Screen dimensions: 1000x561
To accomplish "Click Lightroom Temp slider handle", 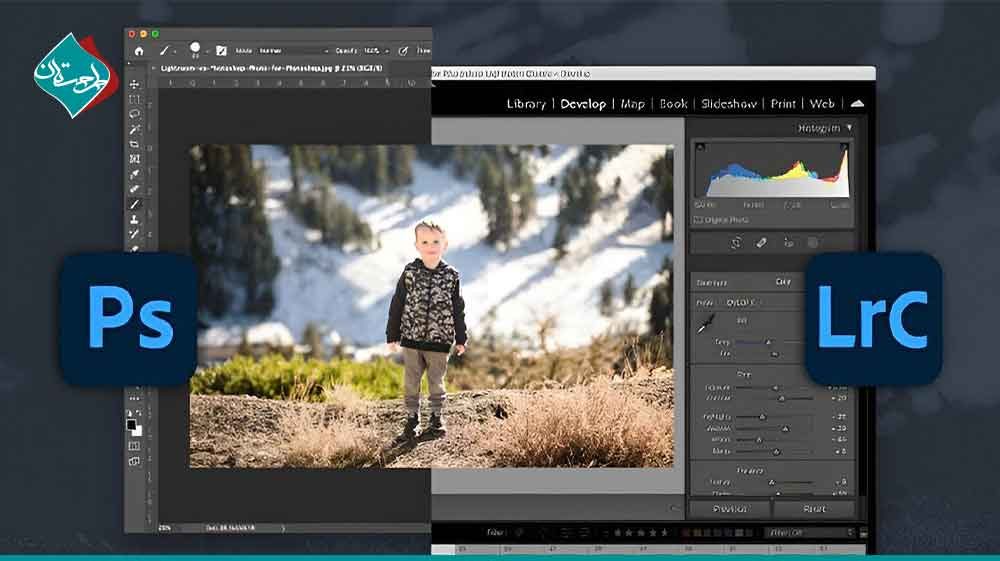I will 768,342.
